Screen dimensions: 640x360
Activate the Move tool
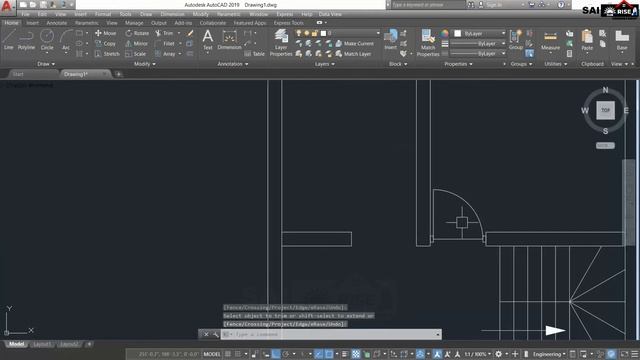coord(106,33)
